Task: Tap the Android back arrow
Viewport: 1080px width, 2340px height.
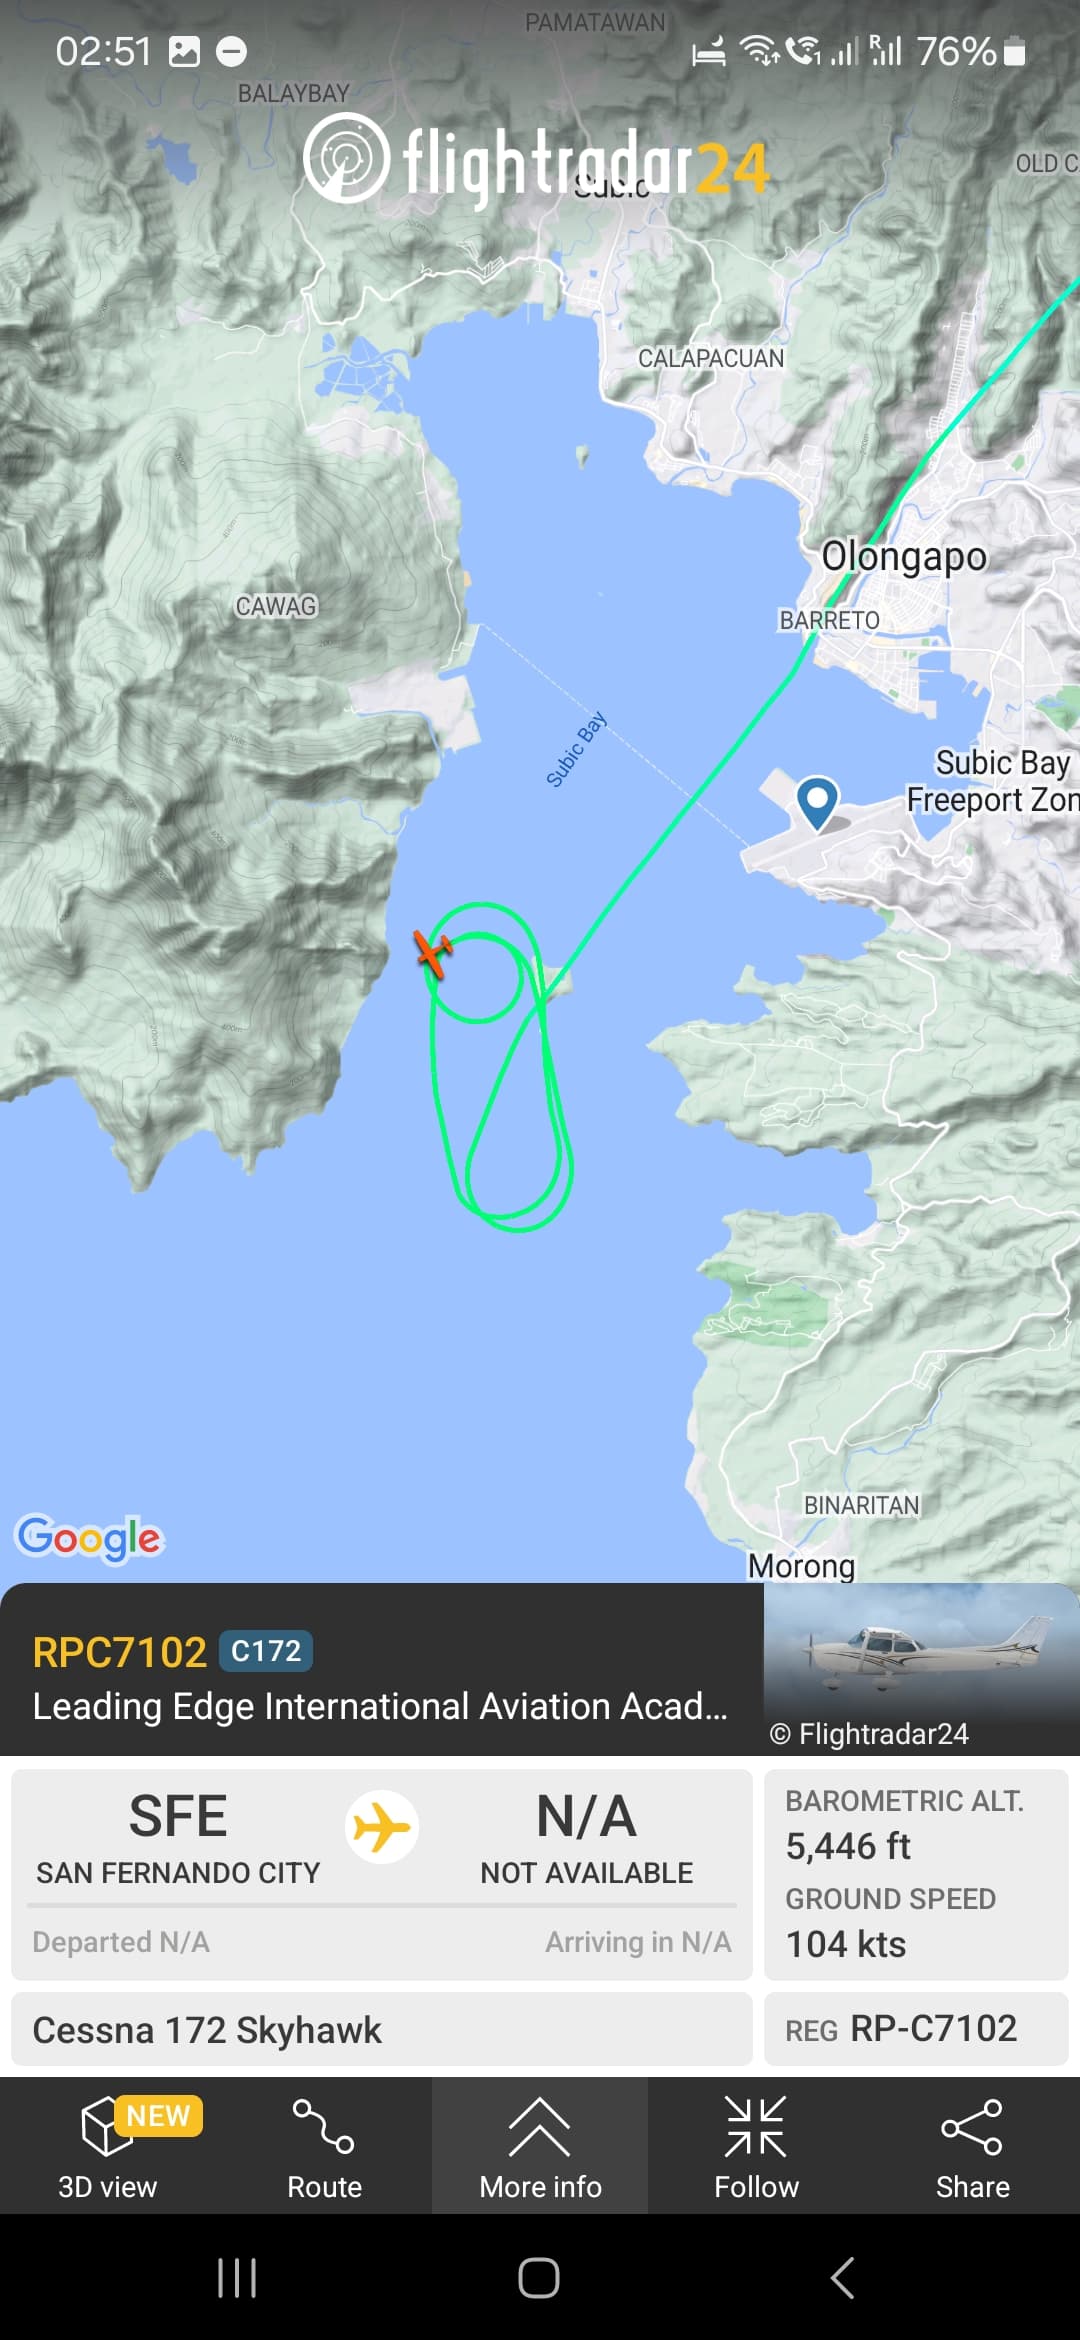Action: [x=842, y=2278]
